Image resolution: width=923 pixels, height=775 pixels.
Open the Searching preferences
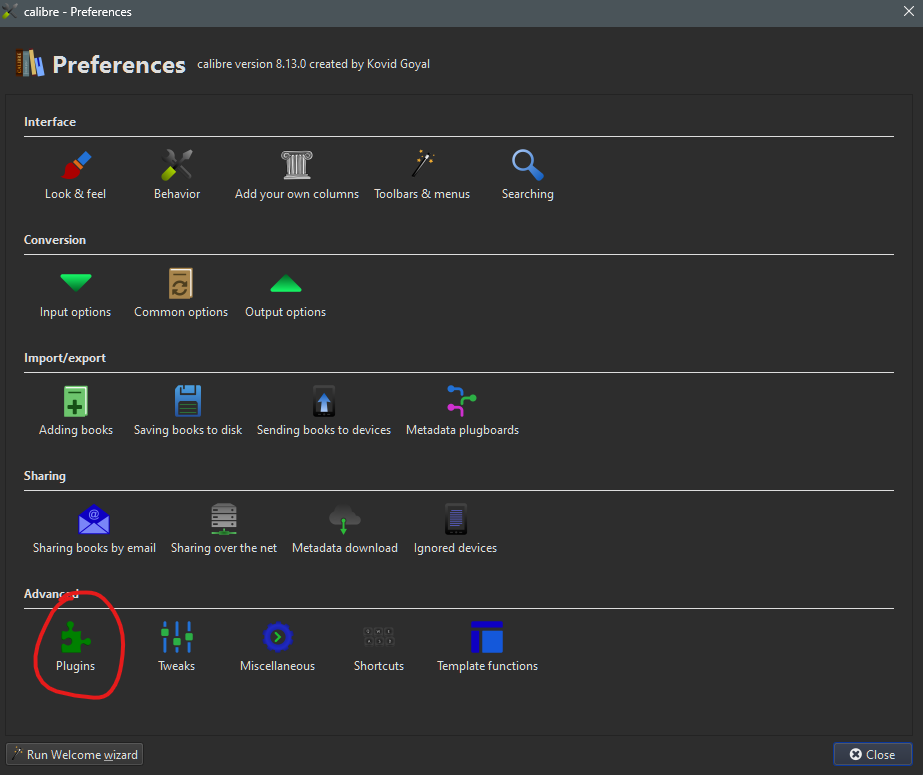(x=527, y=174)
